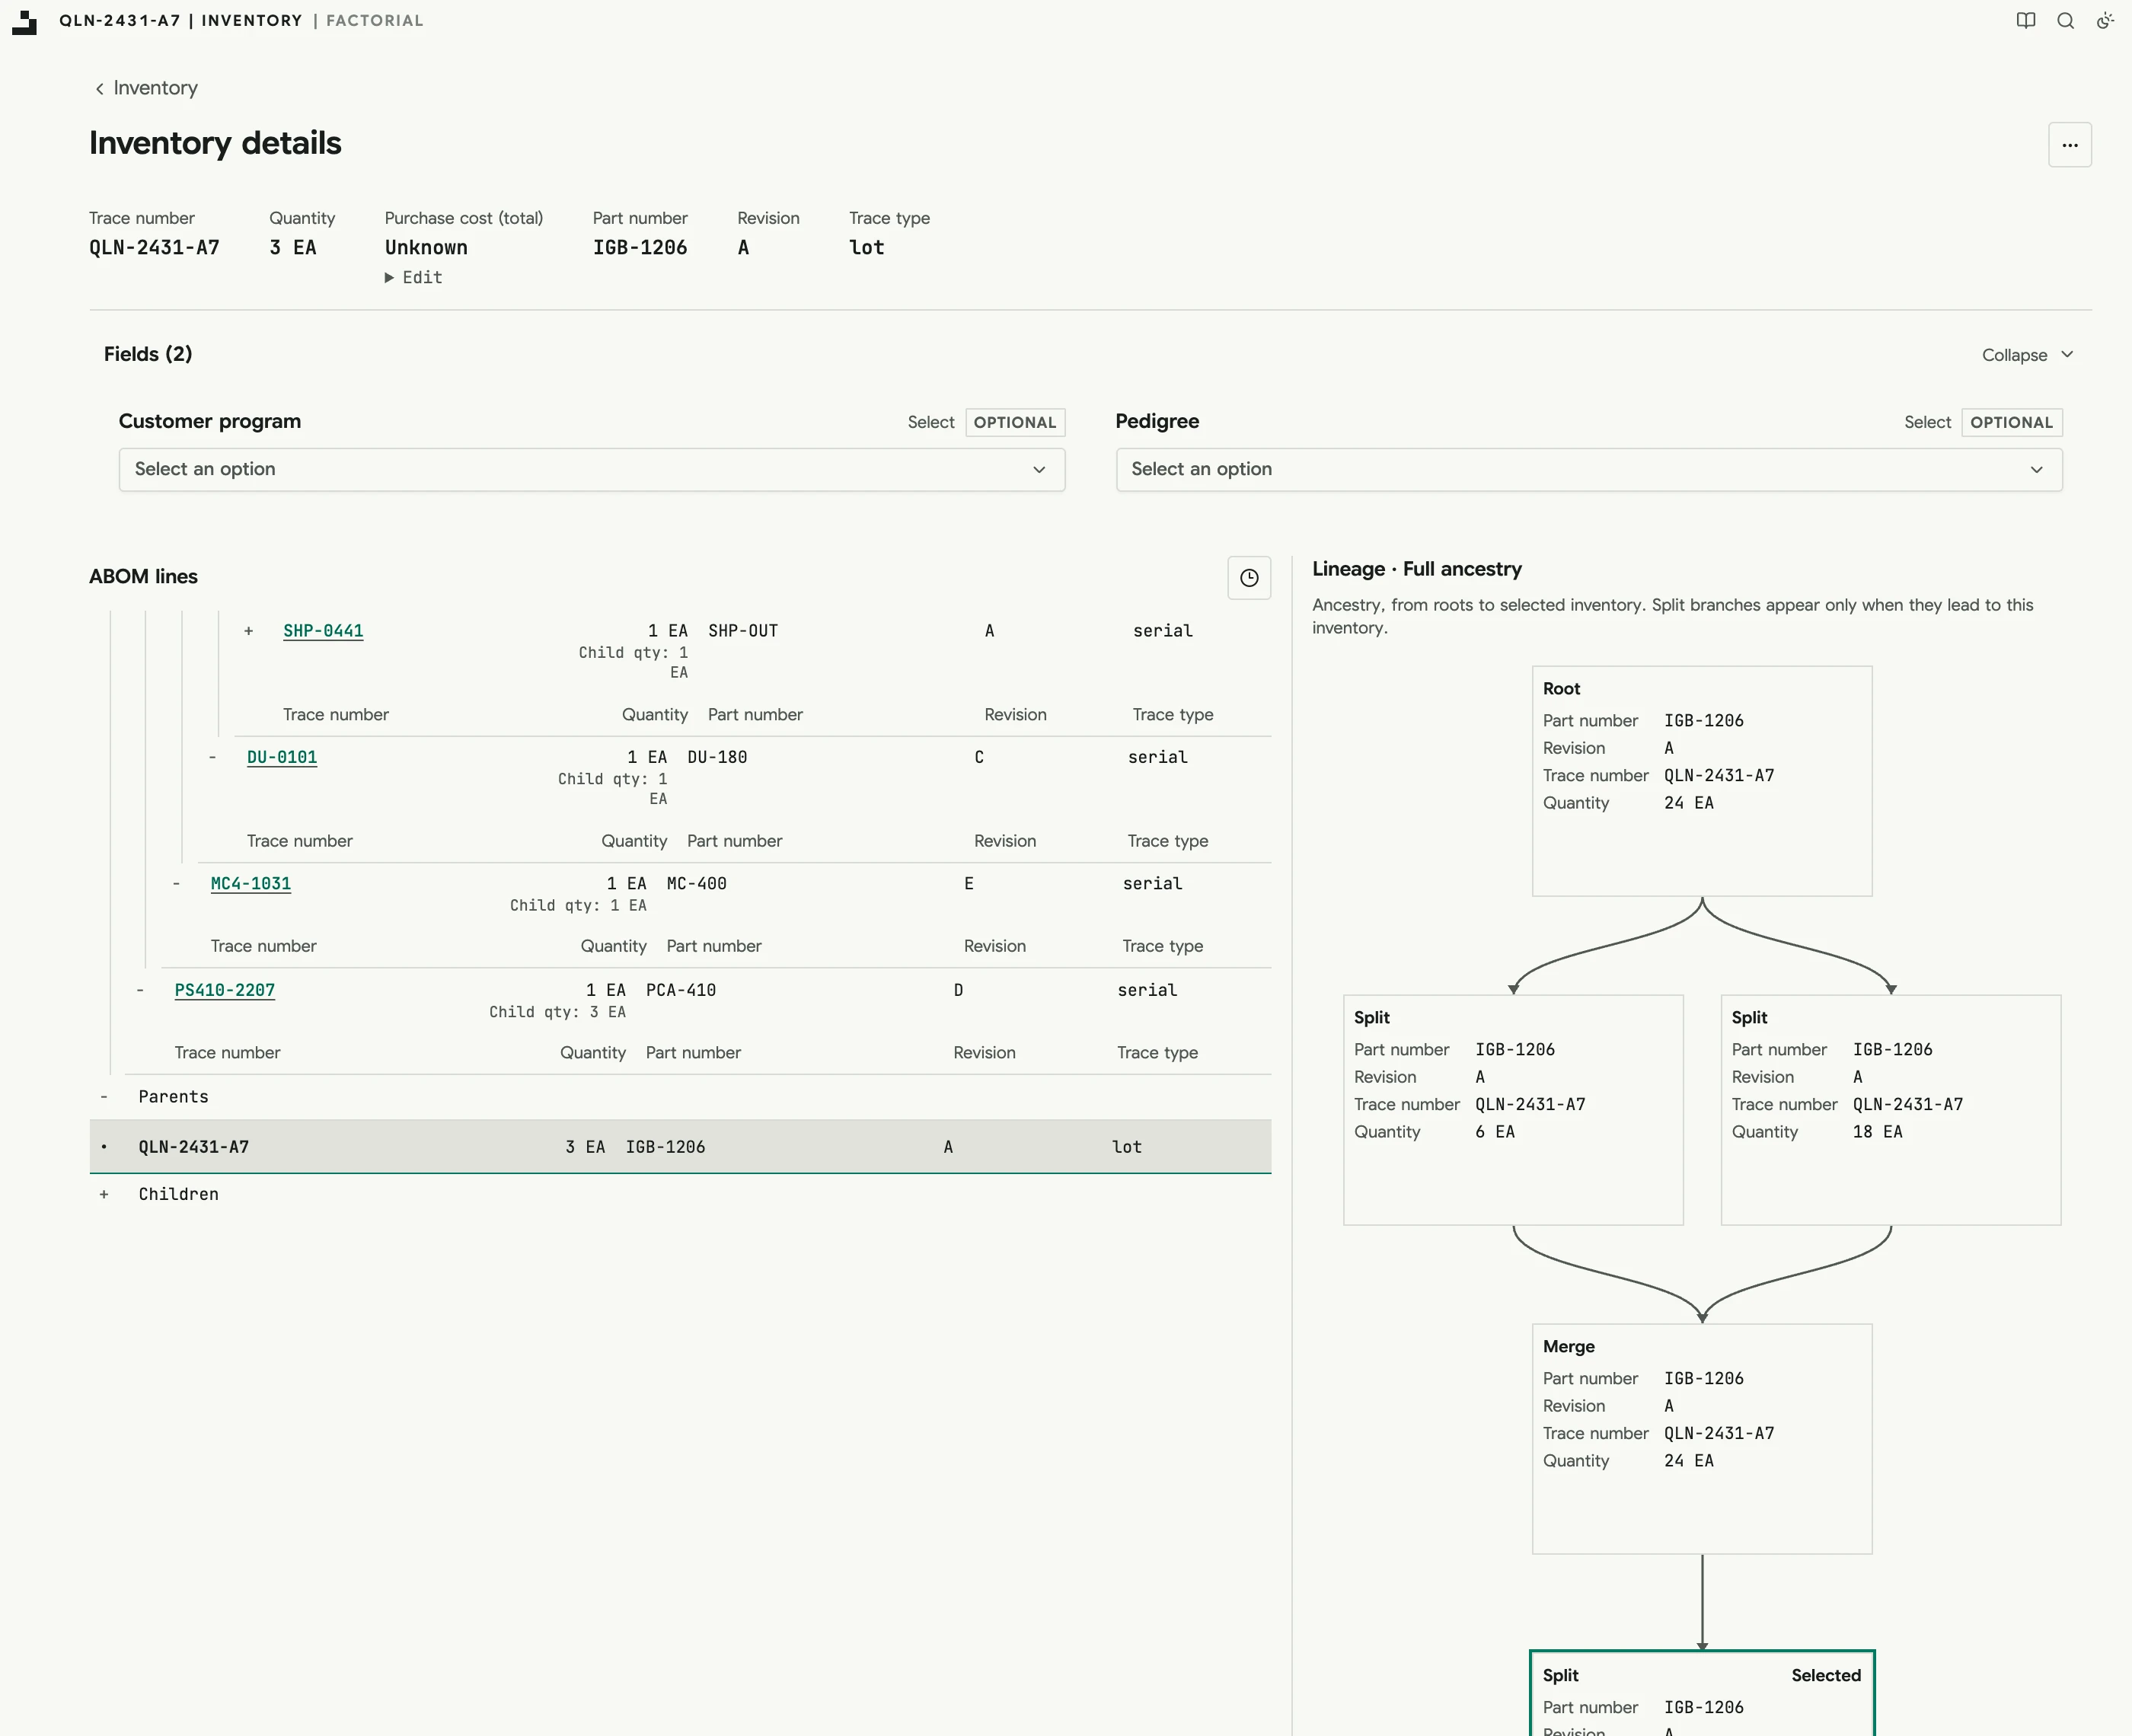
Task: Open the MC4-1031 trace link
Action: coord(251,884)
